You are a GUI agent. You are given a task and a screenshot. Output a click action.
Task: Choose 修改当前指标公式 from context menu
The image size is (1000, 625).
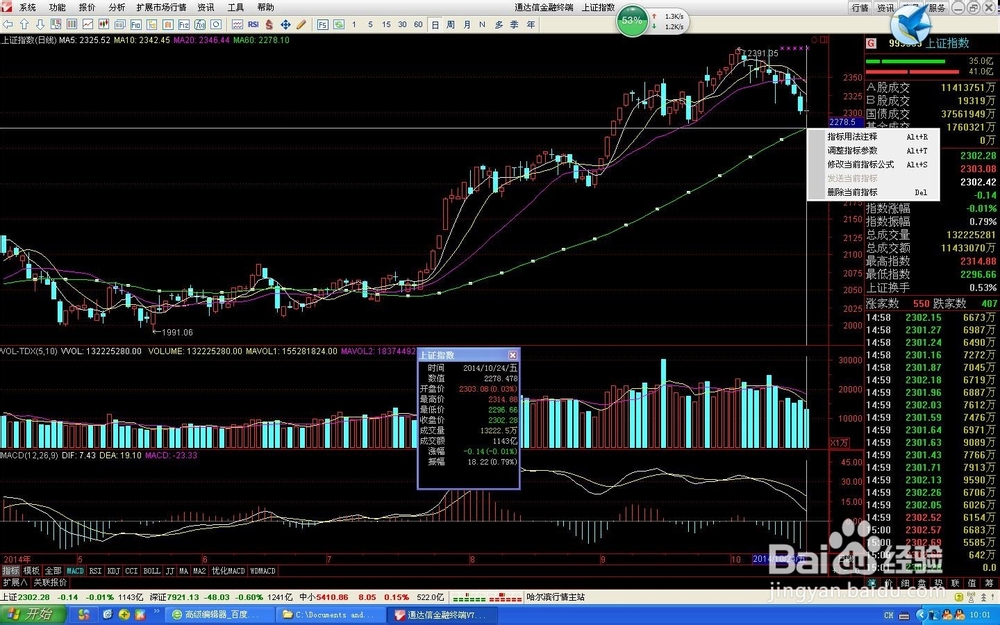pyautogui.click(x=873, y=165)
